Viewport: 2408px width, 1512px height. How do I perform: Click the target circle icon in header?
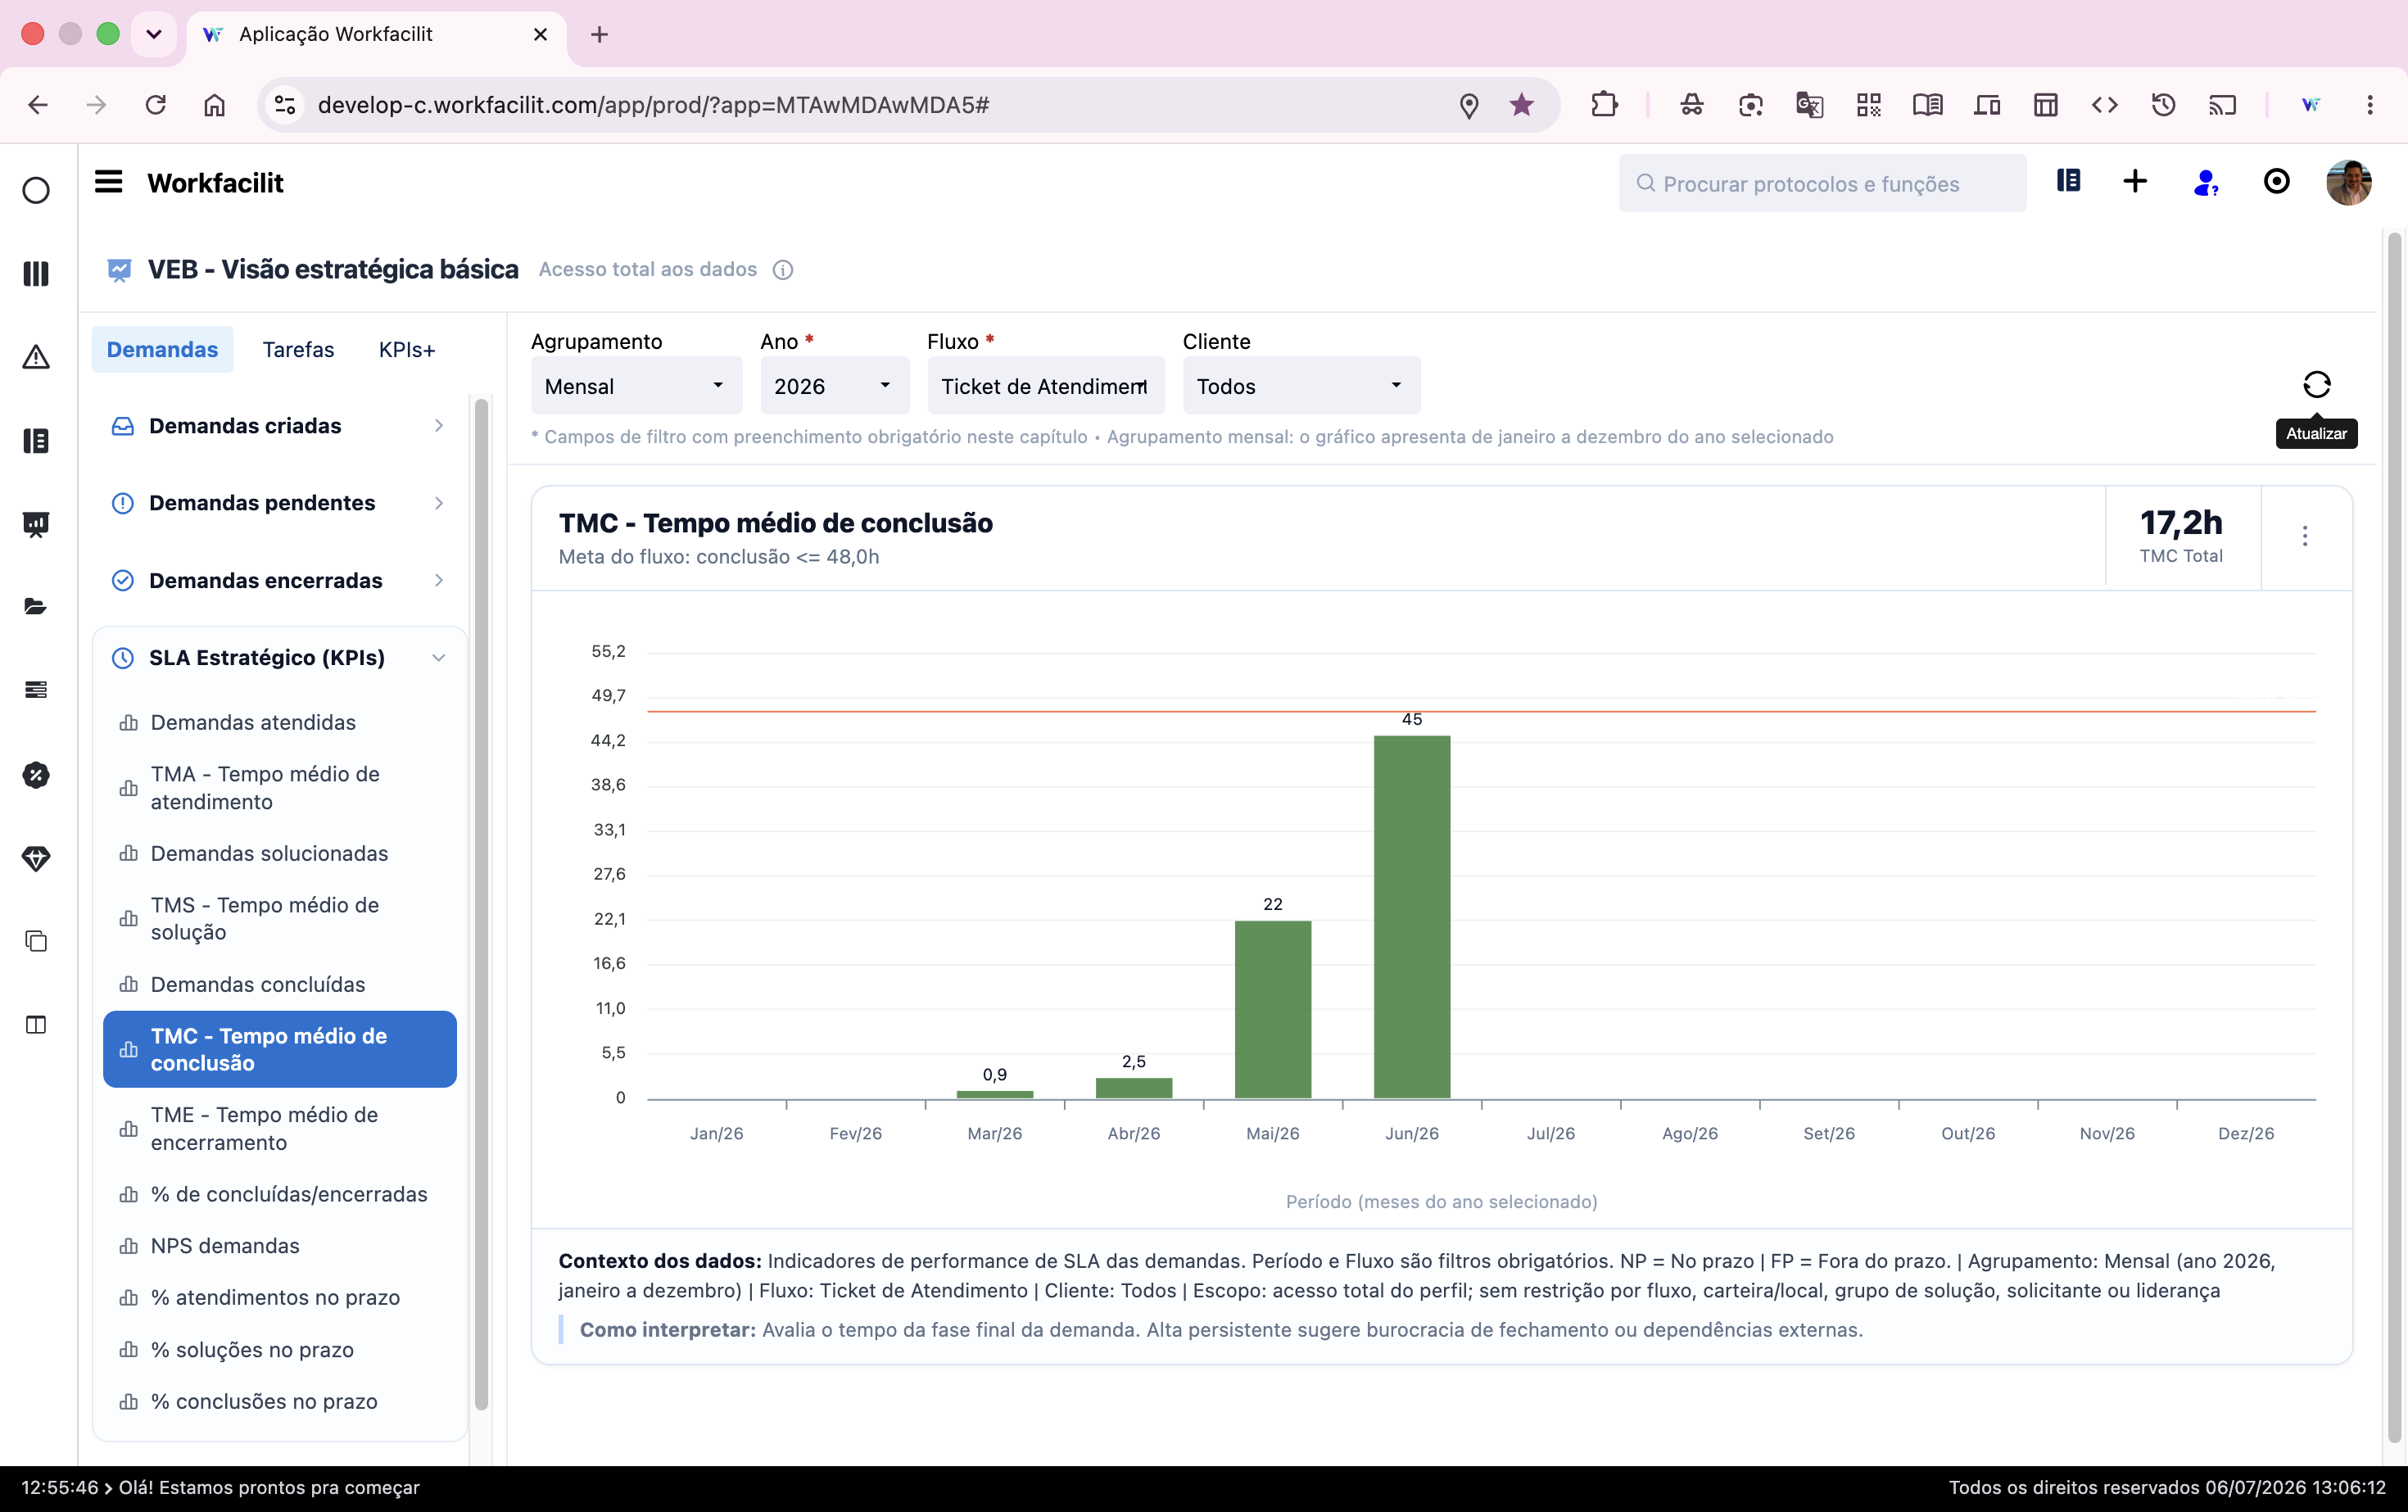pyautogui.click(x=2276, y=181)
